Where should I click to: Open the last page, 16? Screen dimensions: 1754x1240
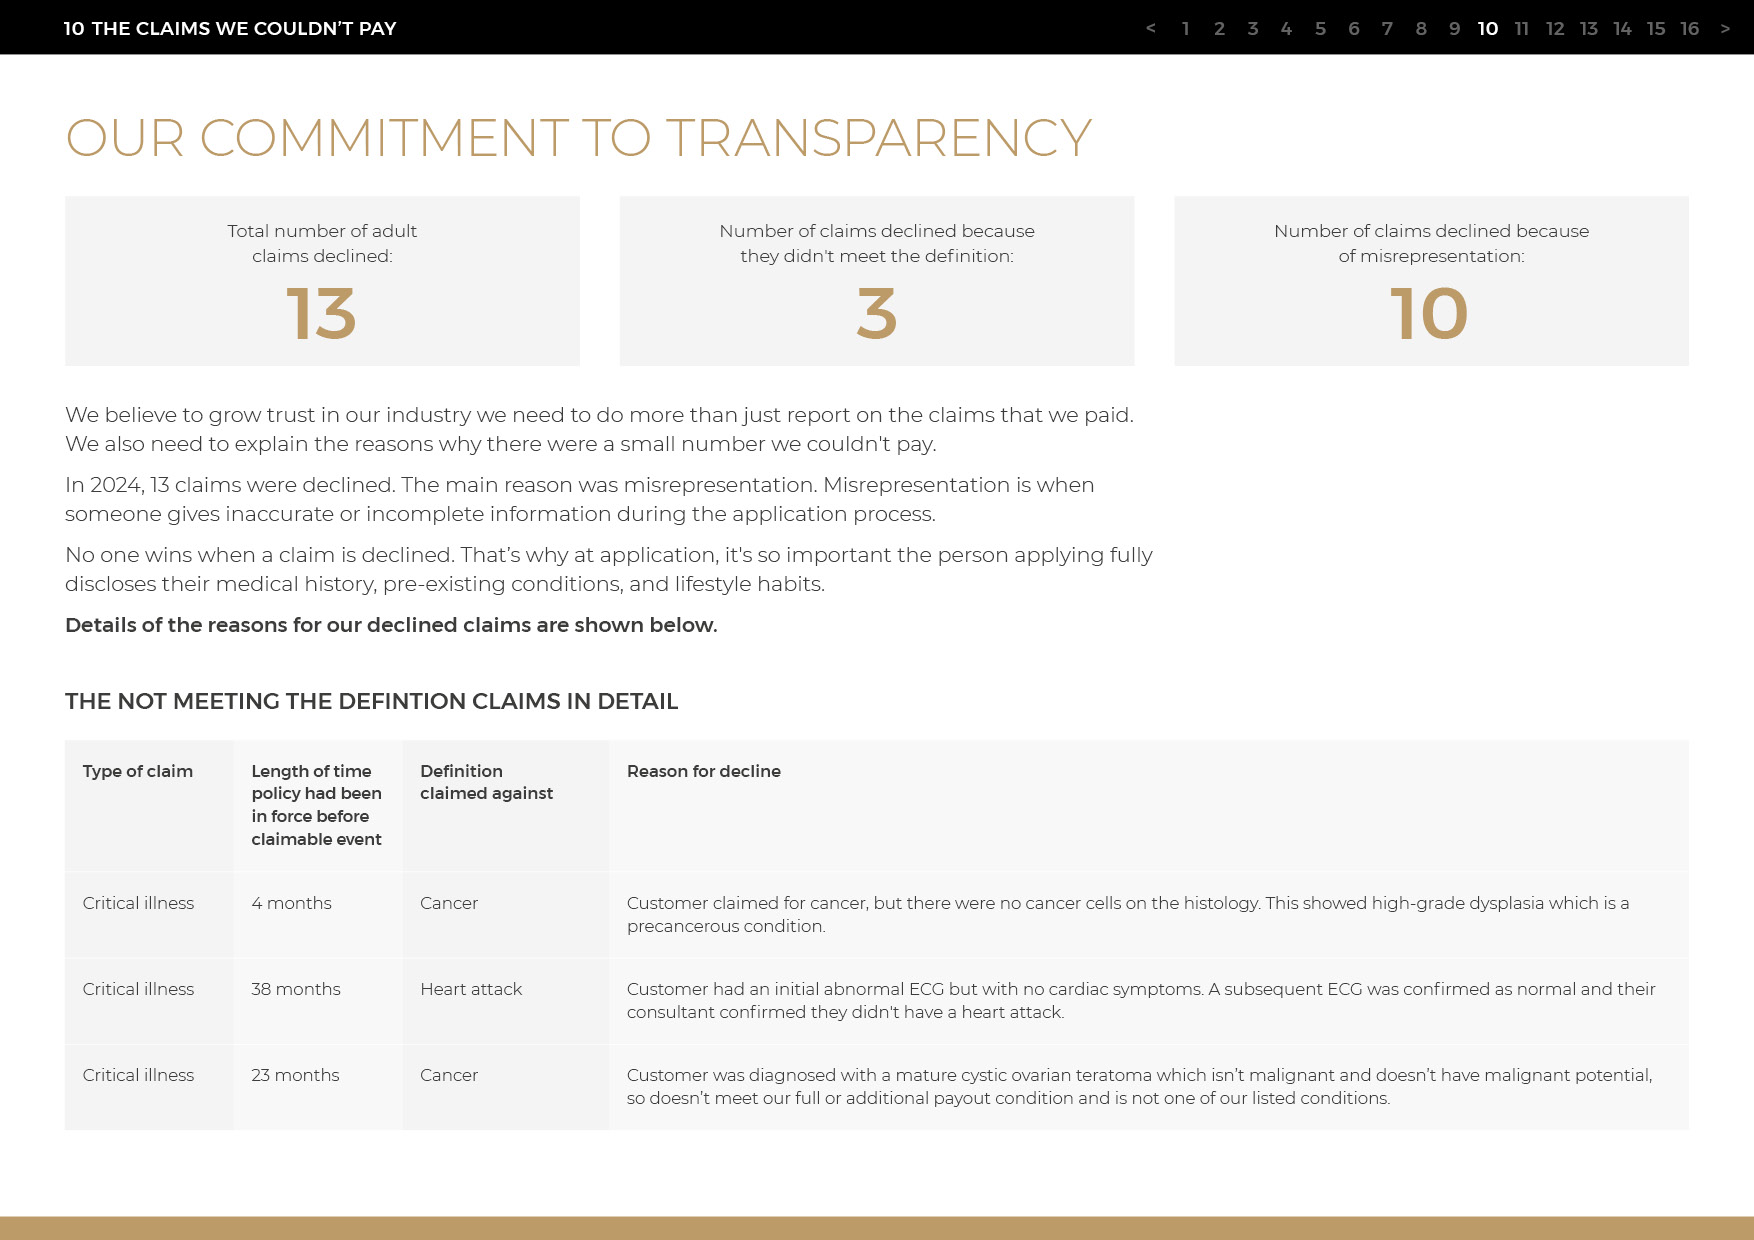click(1690, 28)
